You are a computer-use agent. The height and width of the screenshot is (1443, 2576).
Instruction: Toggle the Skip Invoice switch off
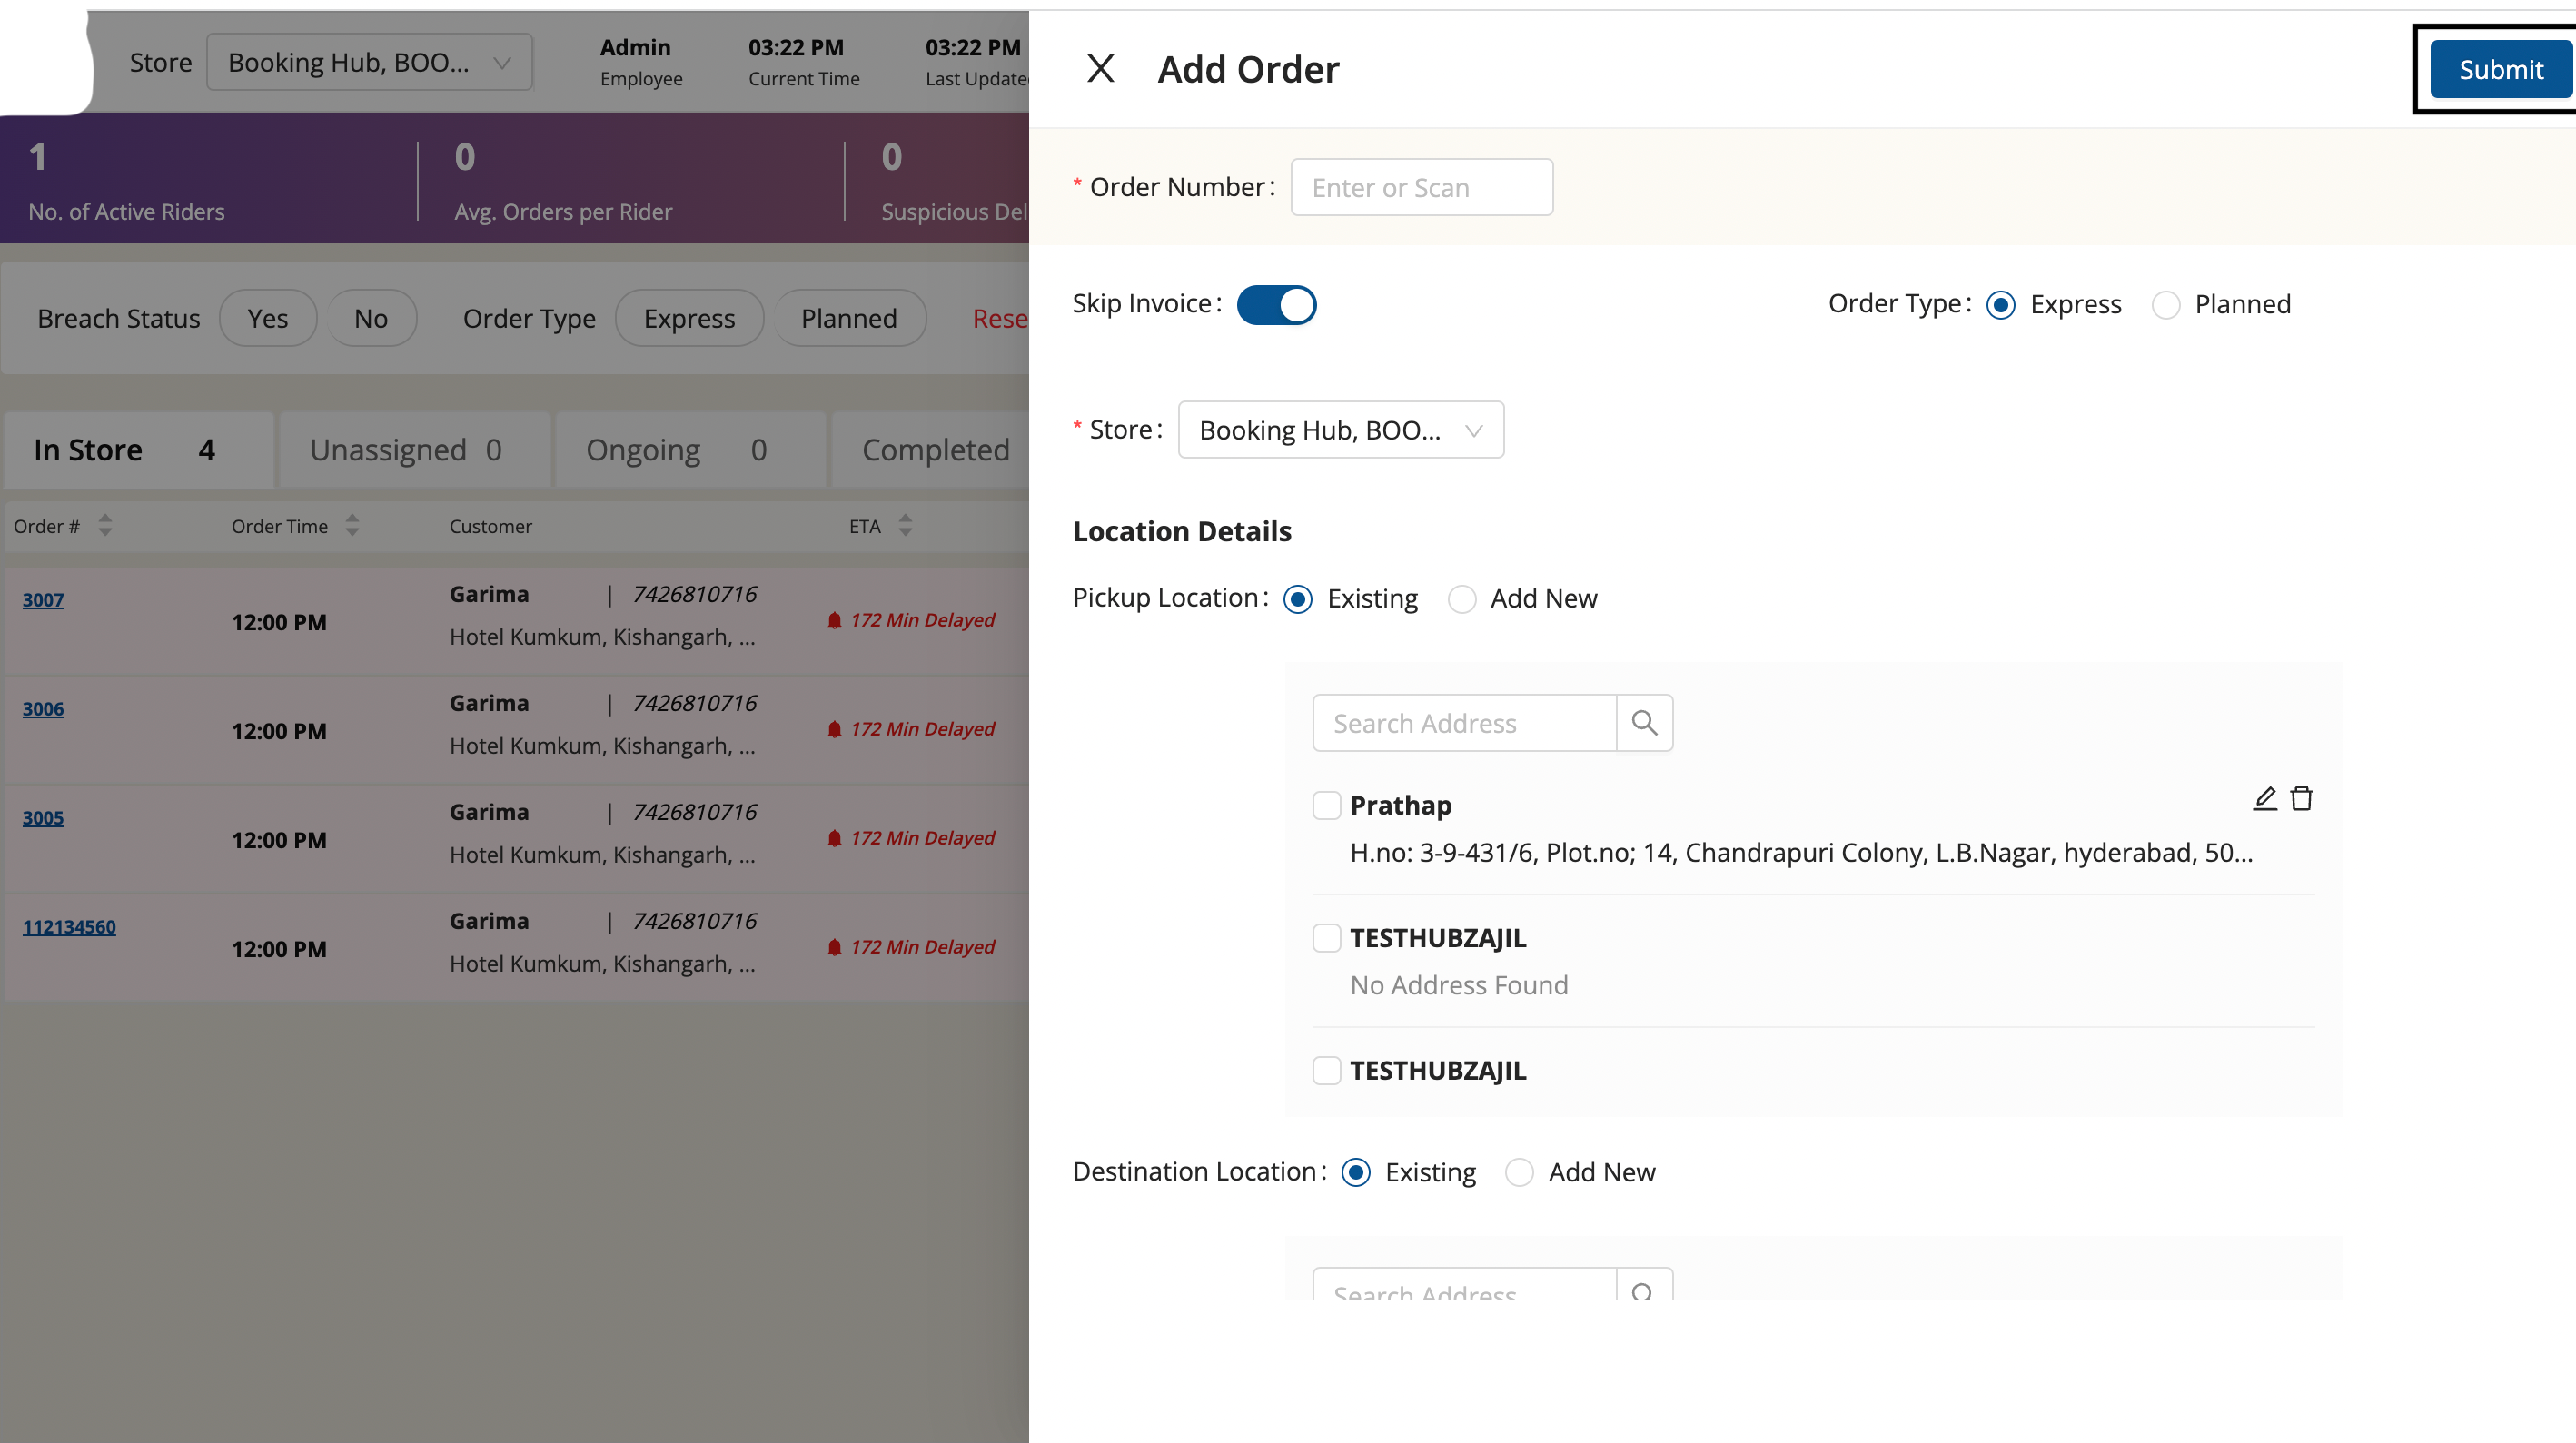tap(1276, 305)
